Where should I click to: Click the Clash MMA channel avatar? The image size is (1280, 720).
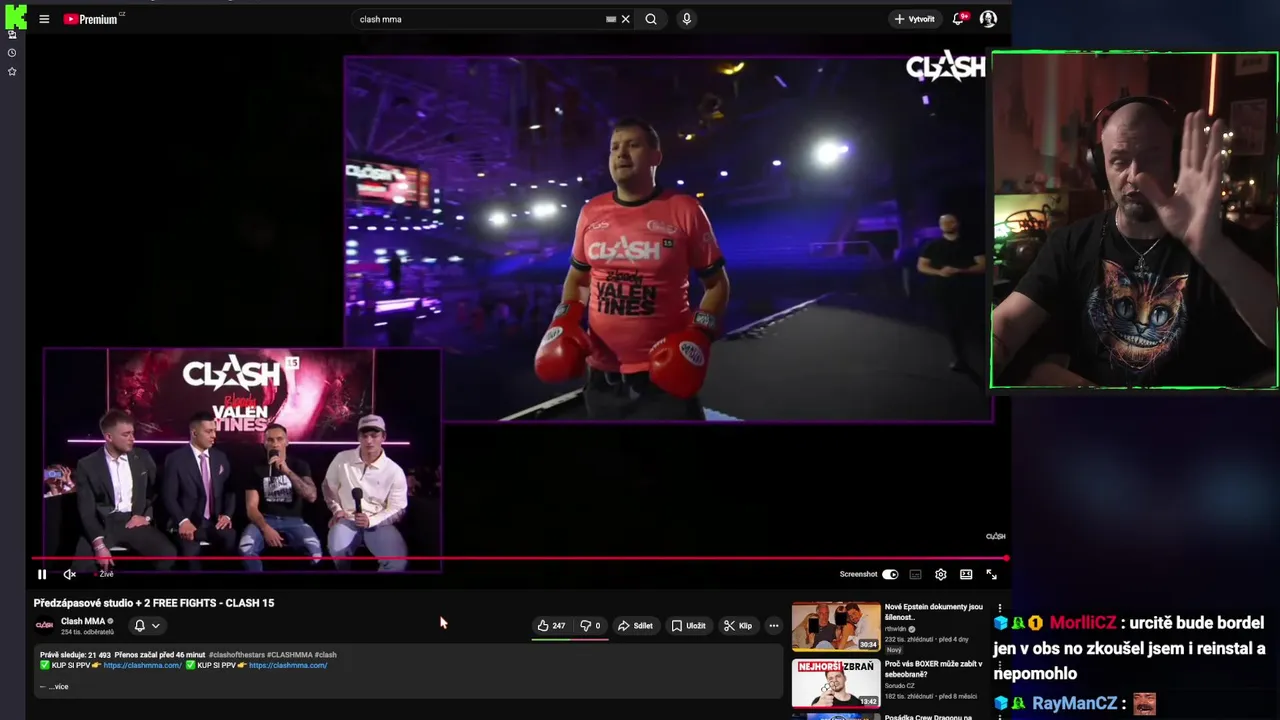pyautogui.click(x=44, y=625)
